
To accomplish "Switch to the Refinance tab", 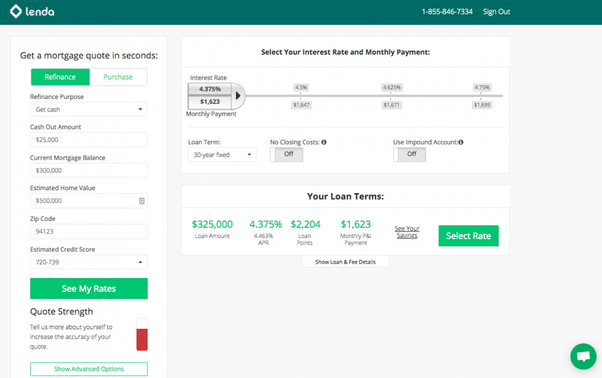I will [60, 77].
